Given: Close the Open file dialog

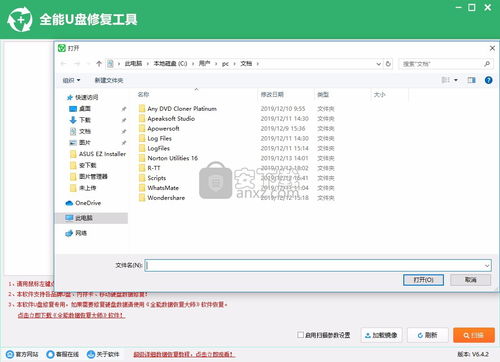Looking at the screenshot, I should [x=492, y=48].
